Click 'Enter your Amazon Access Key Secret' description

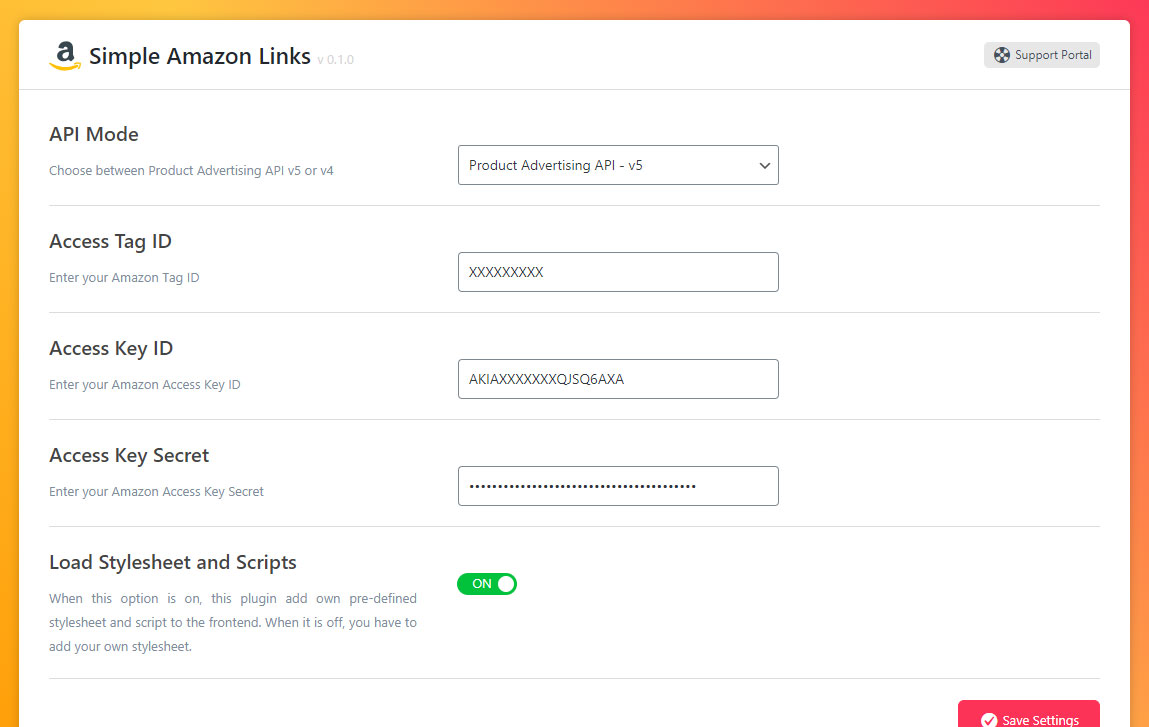[x=156, y=492]
